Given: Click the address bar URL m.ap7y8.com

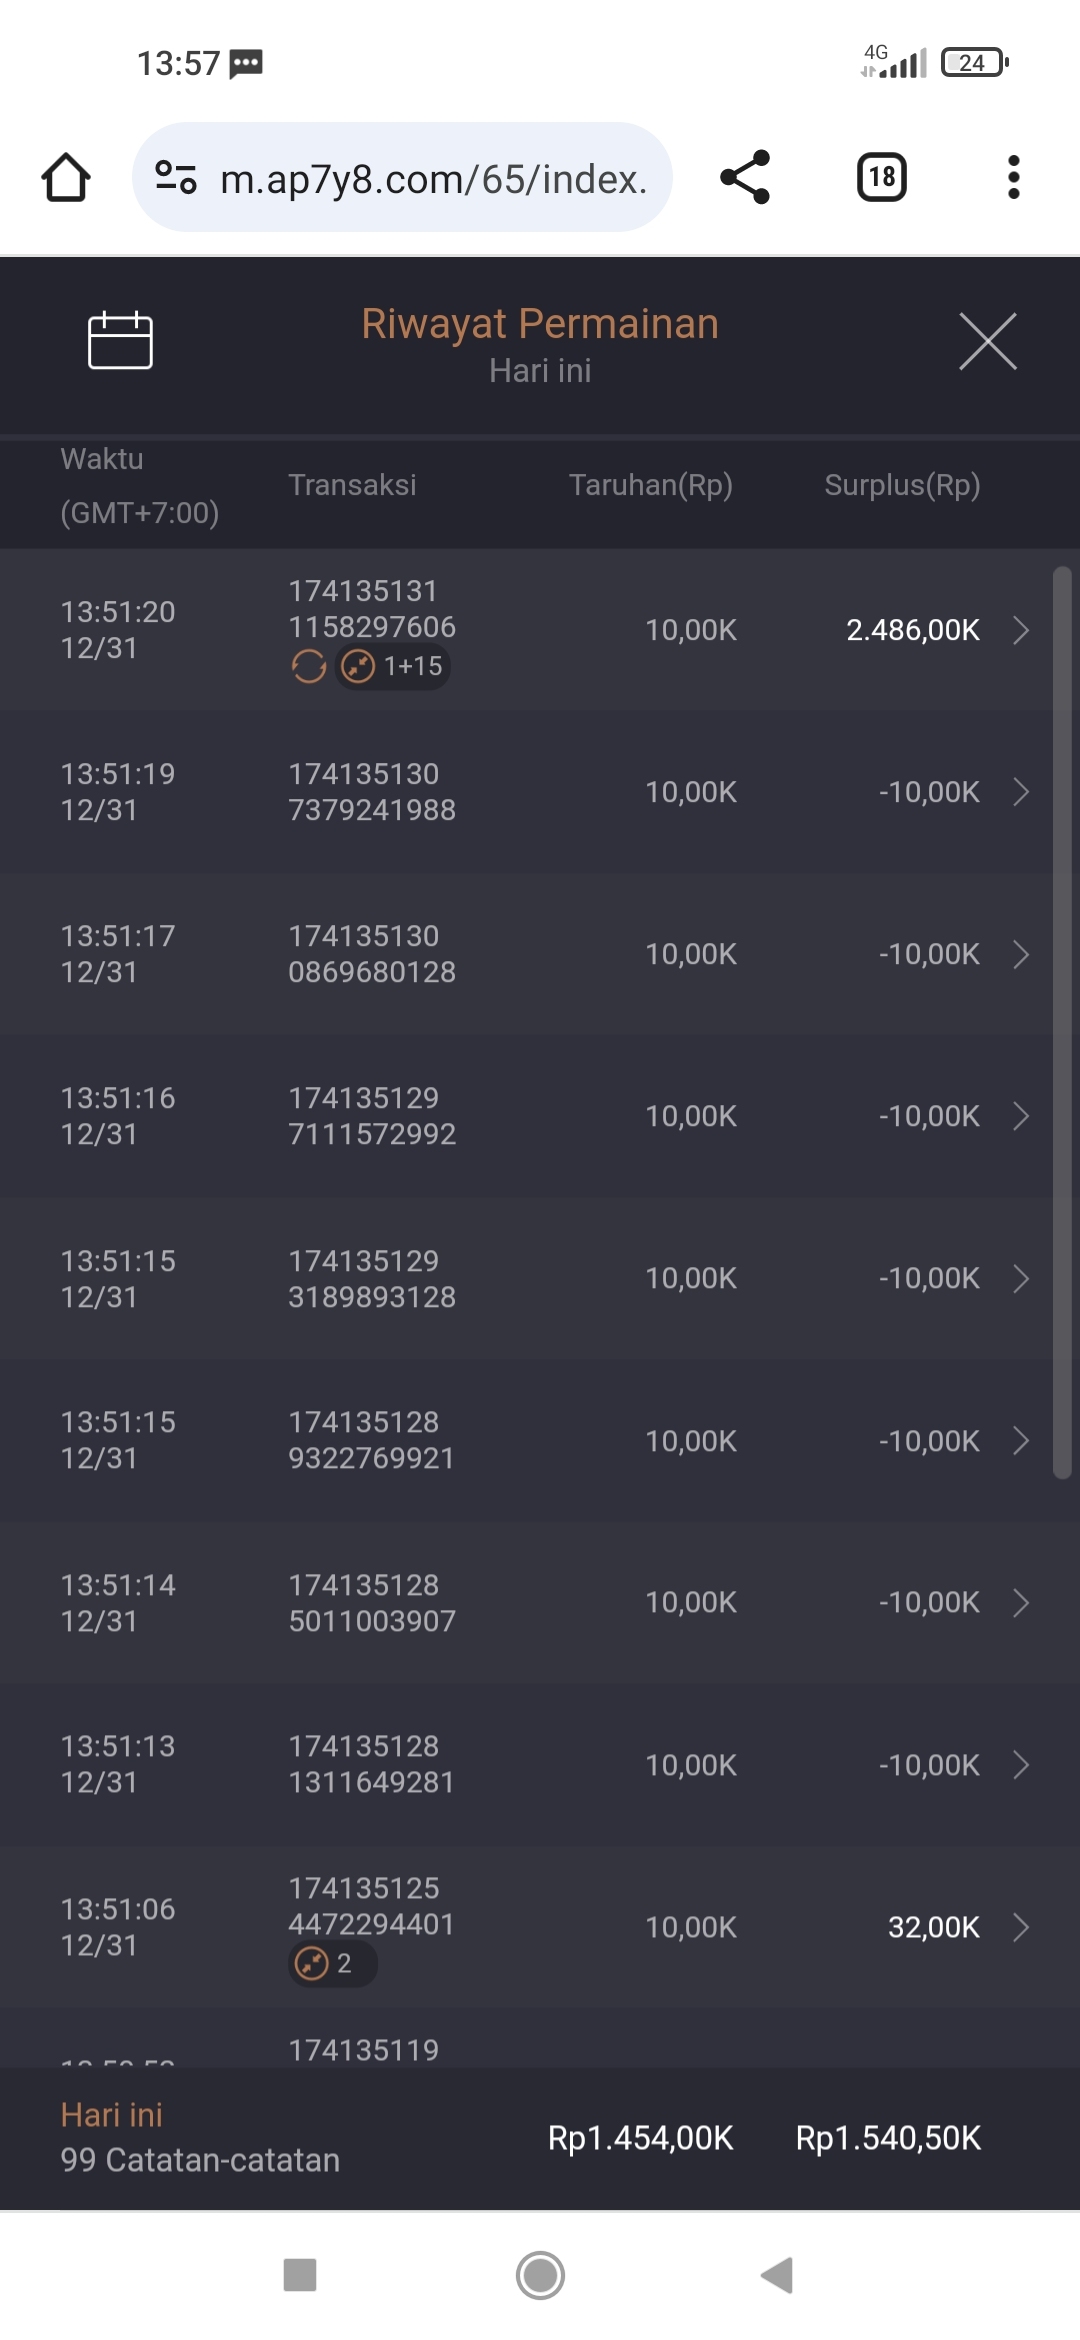Looking at the screenshot, I should click(x=432, y=179).
